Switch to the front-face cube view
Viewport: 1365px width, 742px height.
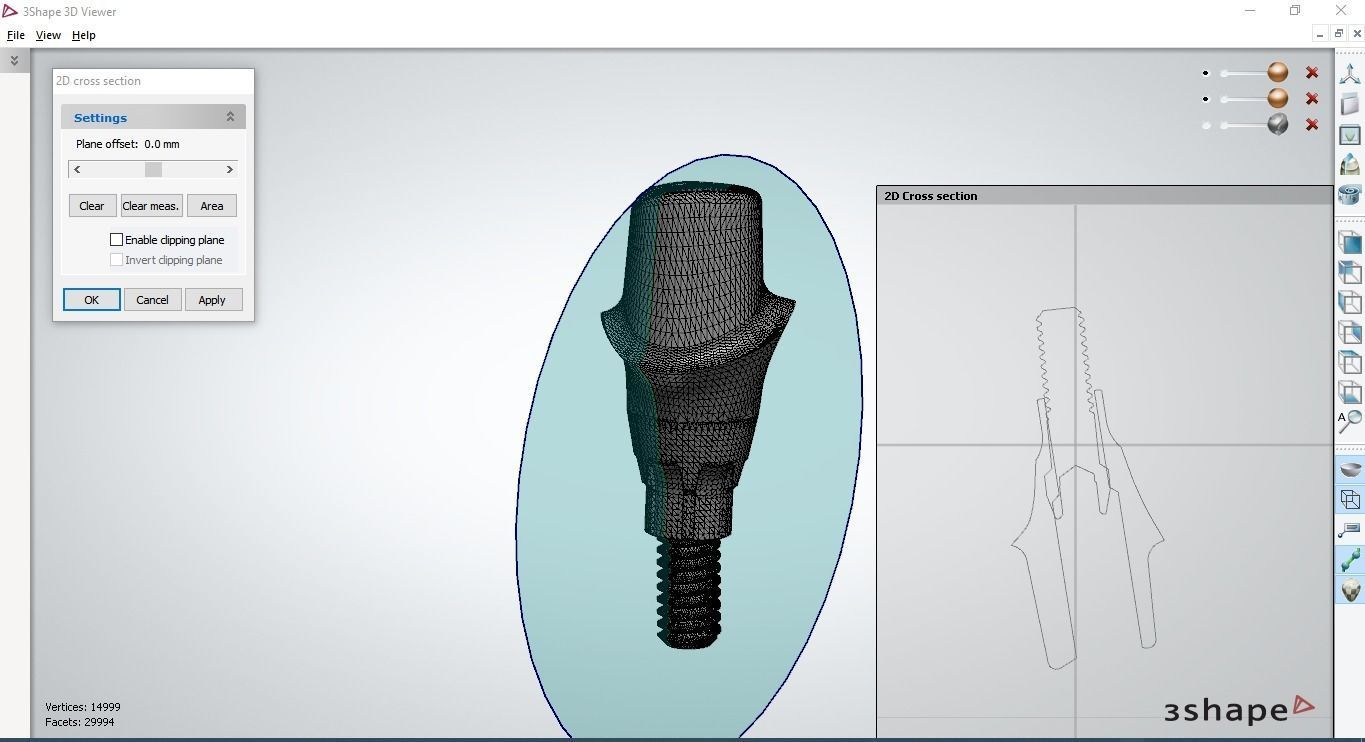(x=1350, y=242)
